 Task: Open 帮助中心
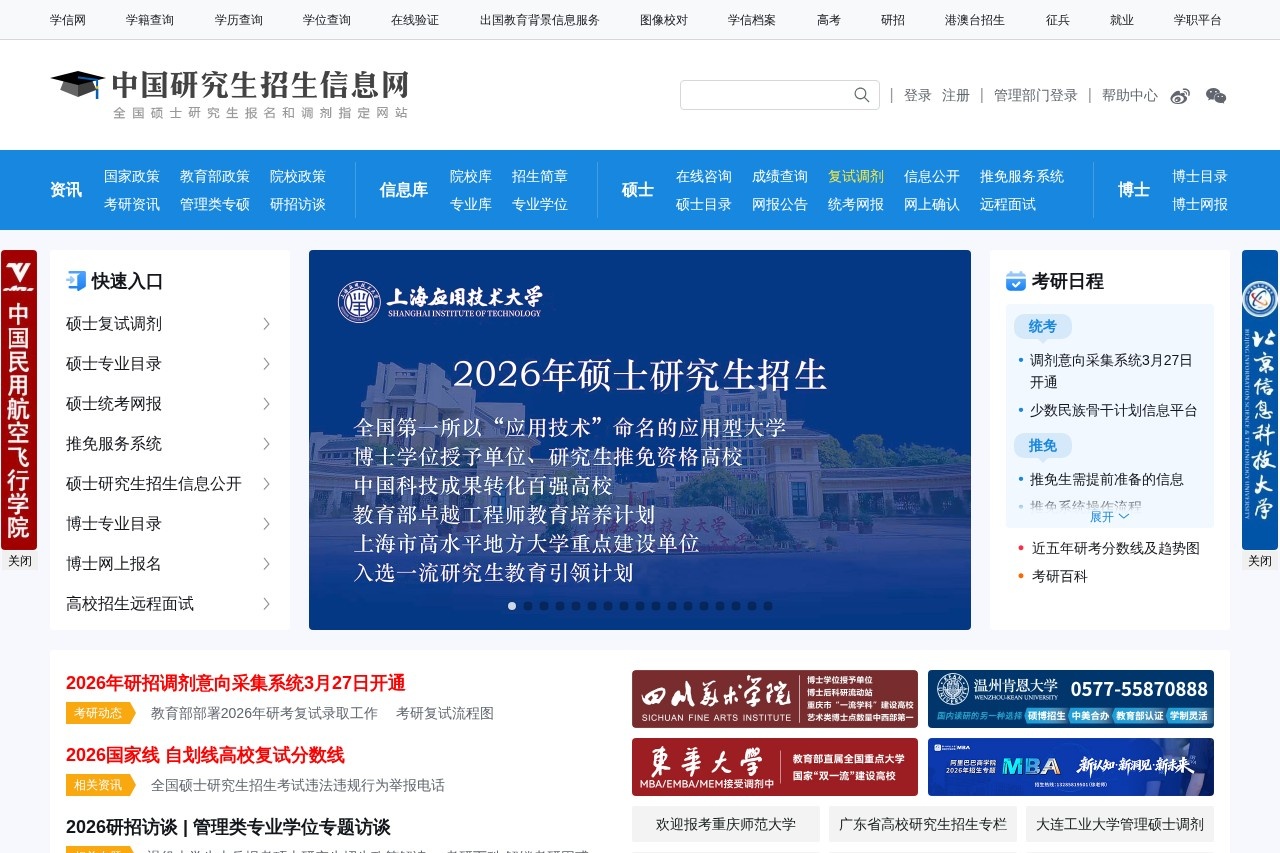(x=1130, y=95)
